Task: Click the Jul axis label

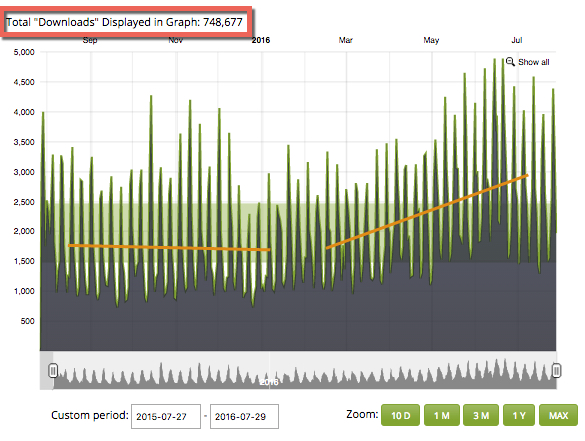Action: point(517,40)
